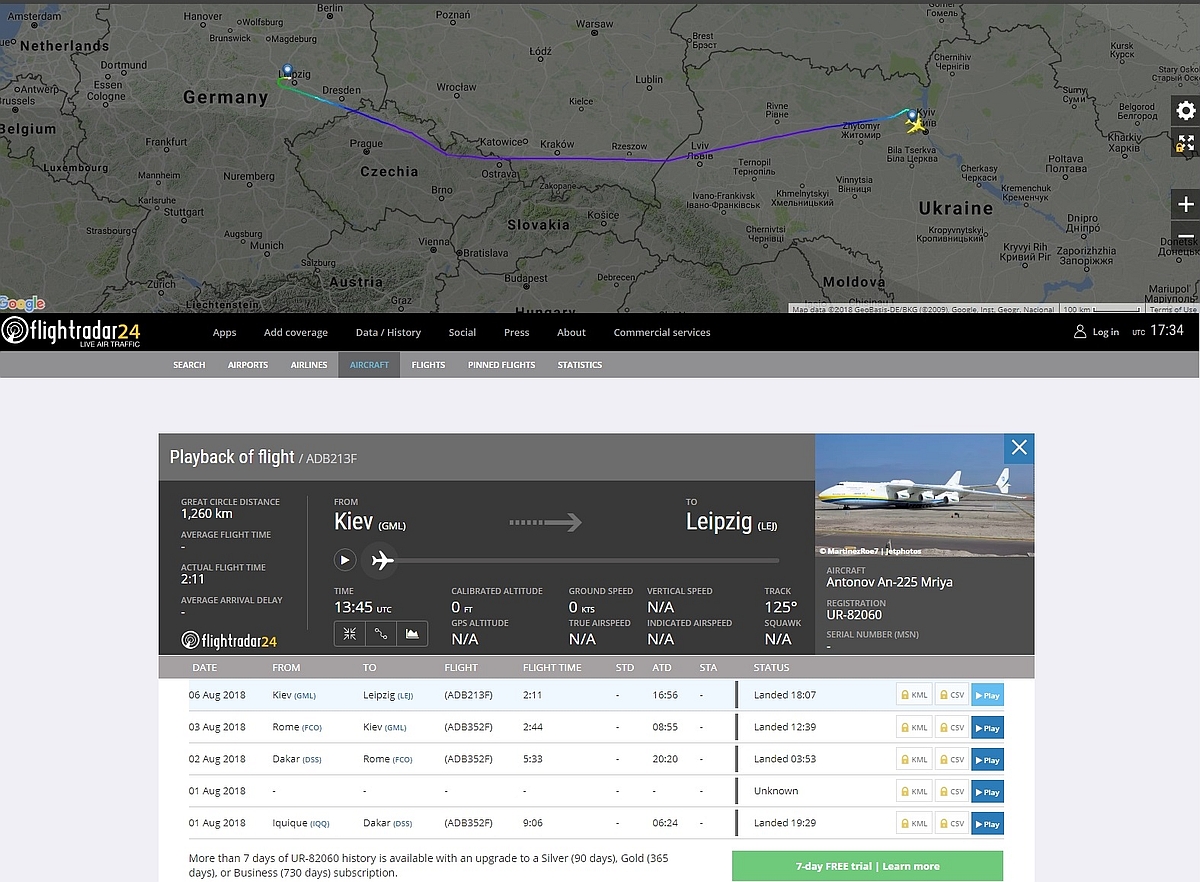The height and width of the screenshot is (882, 1200).
Task: Click the Antonov An-225 Mriya aircraft name
Action: 890,582
